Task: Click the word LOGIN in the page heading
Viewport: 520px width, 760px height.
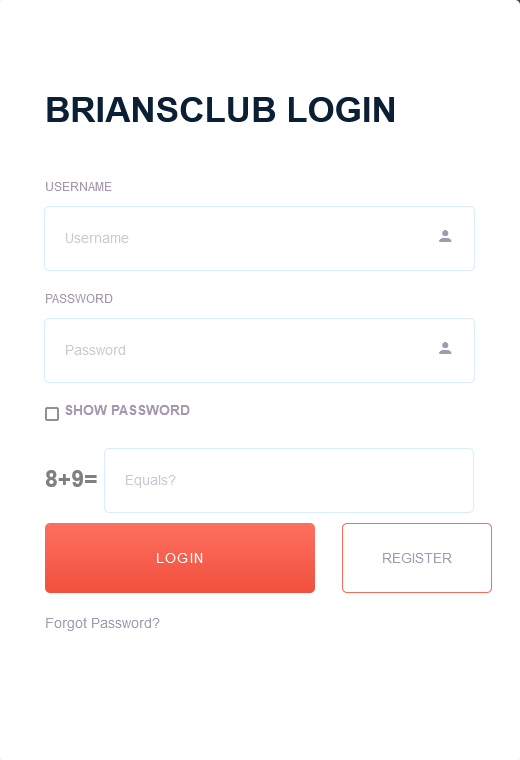Action: 342,110
